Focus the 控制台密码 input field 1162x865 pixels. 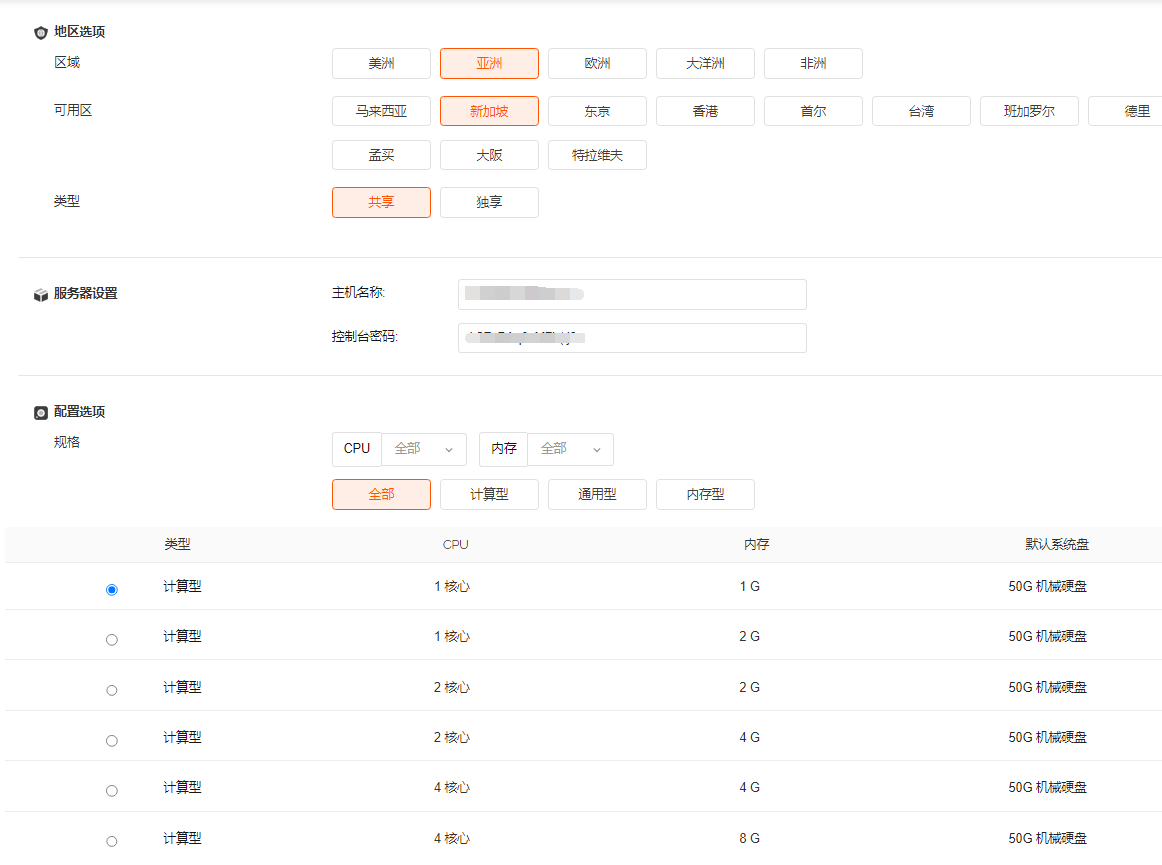click(x=632, y=338)
